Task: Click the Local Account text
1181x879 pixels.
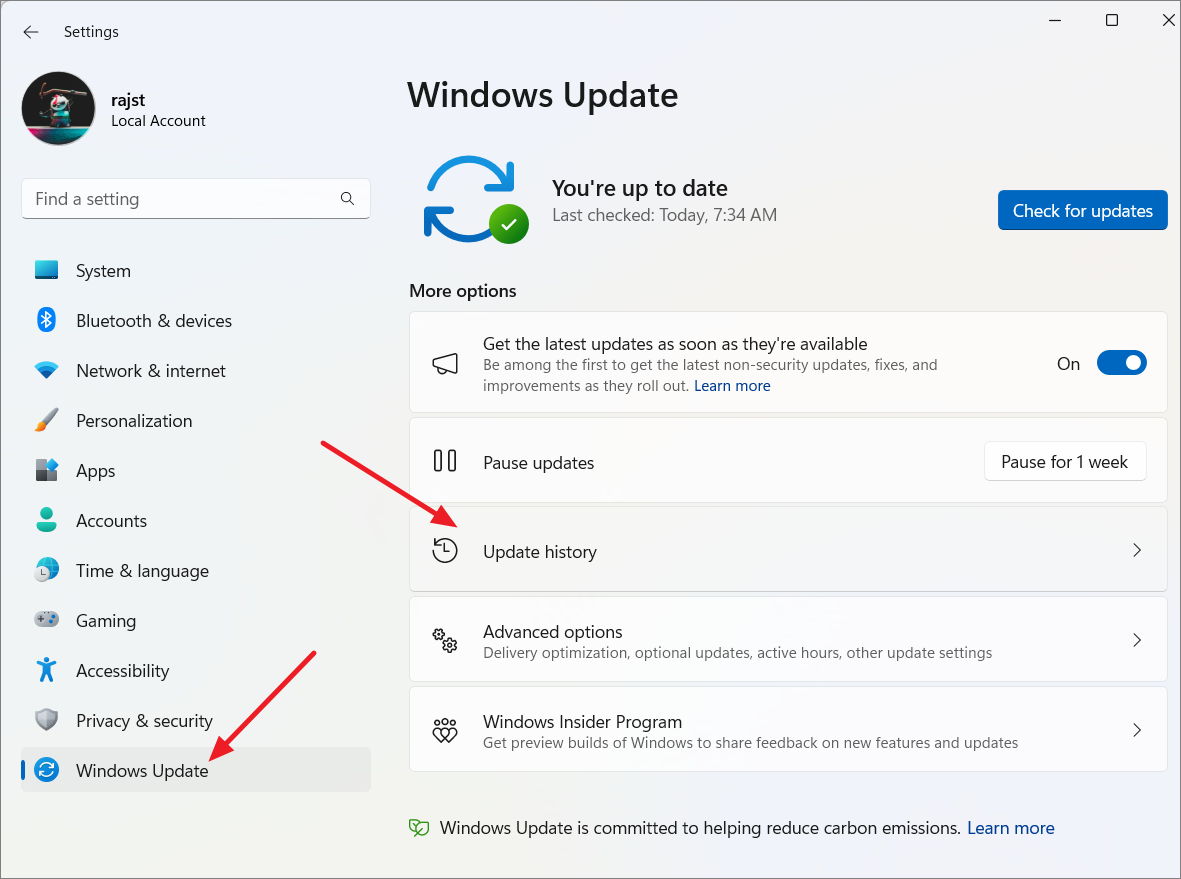Action: [x=158, y=121]
